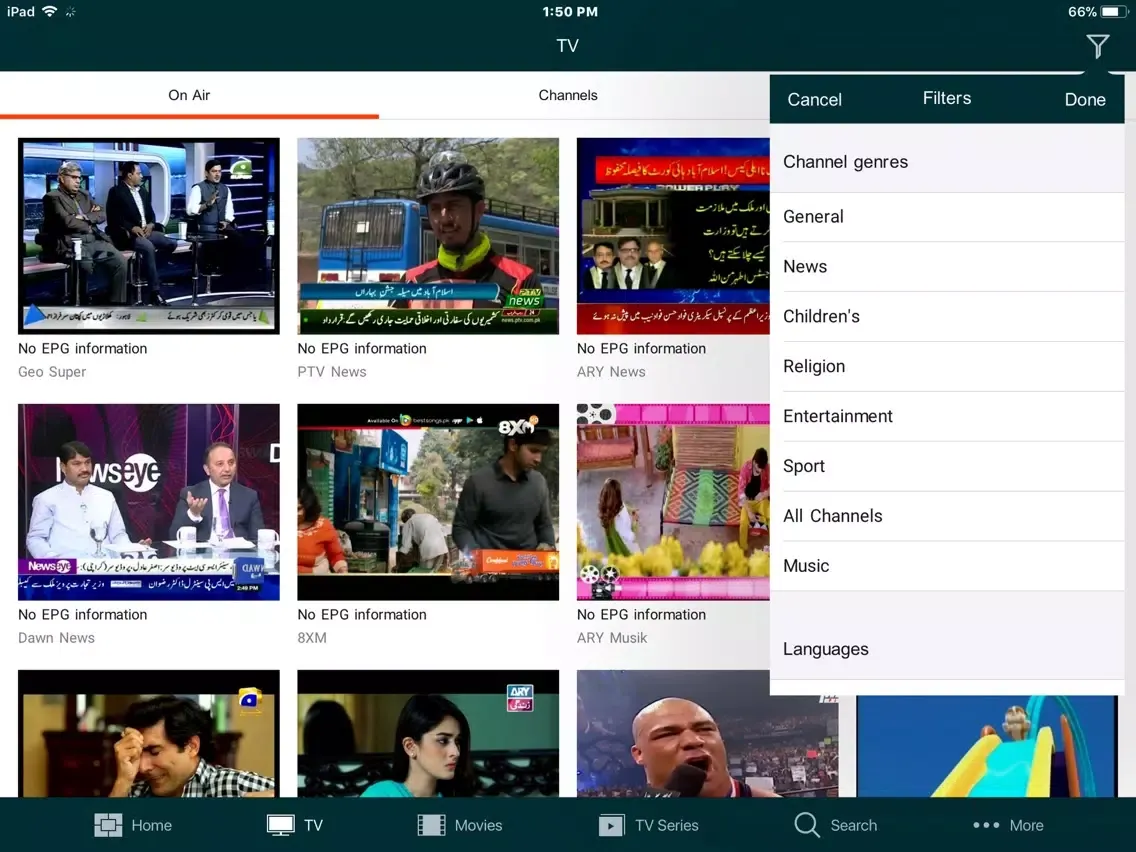
Task: Tap the ARY News channel name
Action: pyautogui.click(x=611, y=372)
